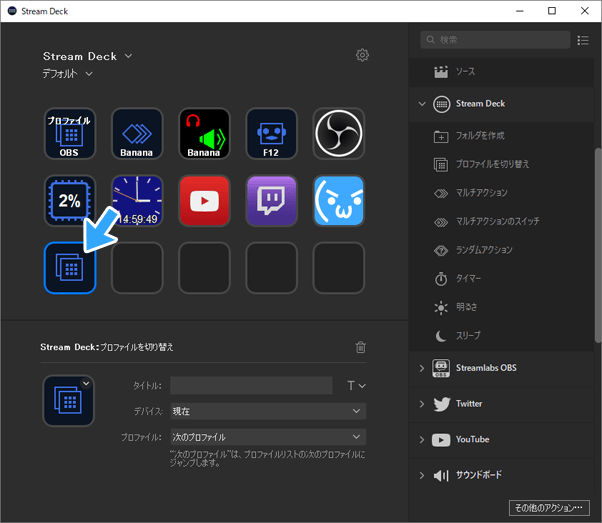Select the highlighted switch-profile key
The height and width of the screenshot is (523, 602).
tap(69, 268)
